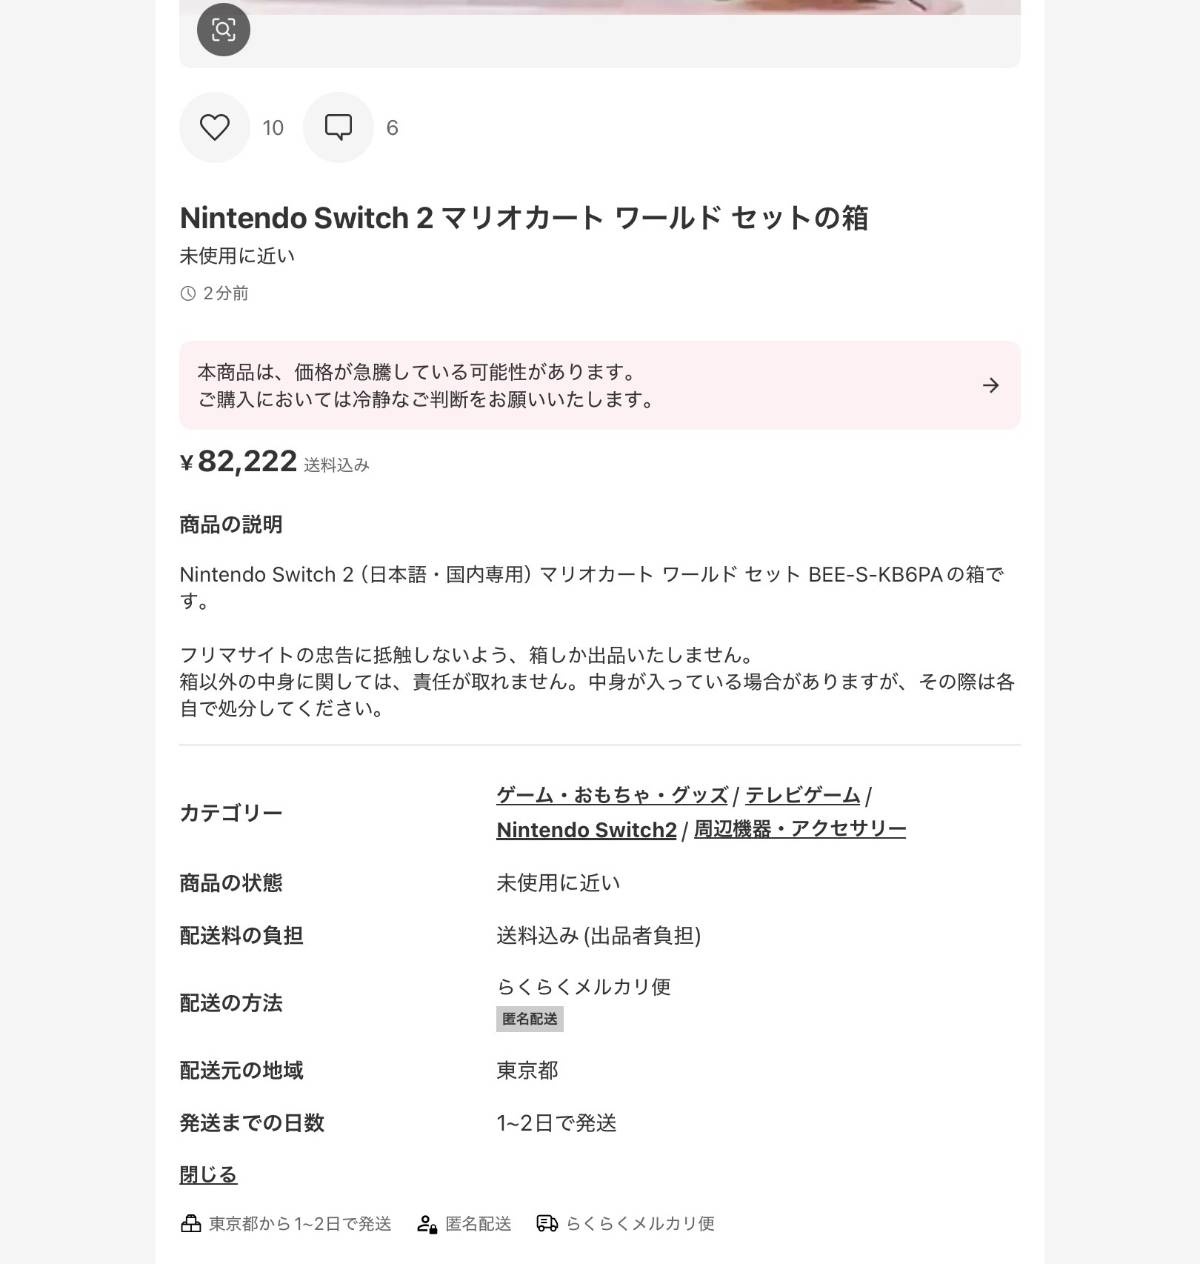
Task: Click the like count 10
Action: tap(273, 128)
